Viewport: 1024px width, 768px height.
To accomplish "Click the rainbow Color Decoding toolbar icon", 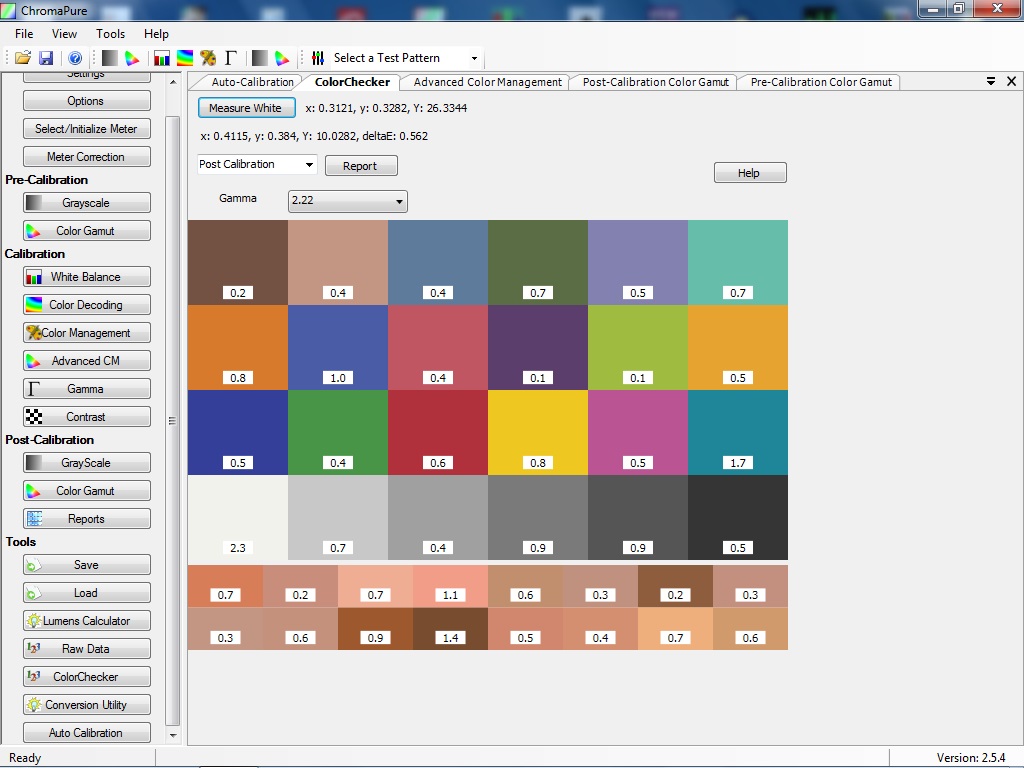I will click(185, 58).
